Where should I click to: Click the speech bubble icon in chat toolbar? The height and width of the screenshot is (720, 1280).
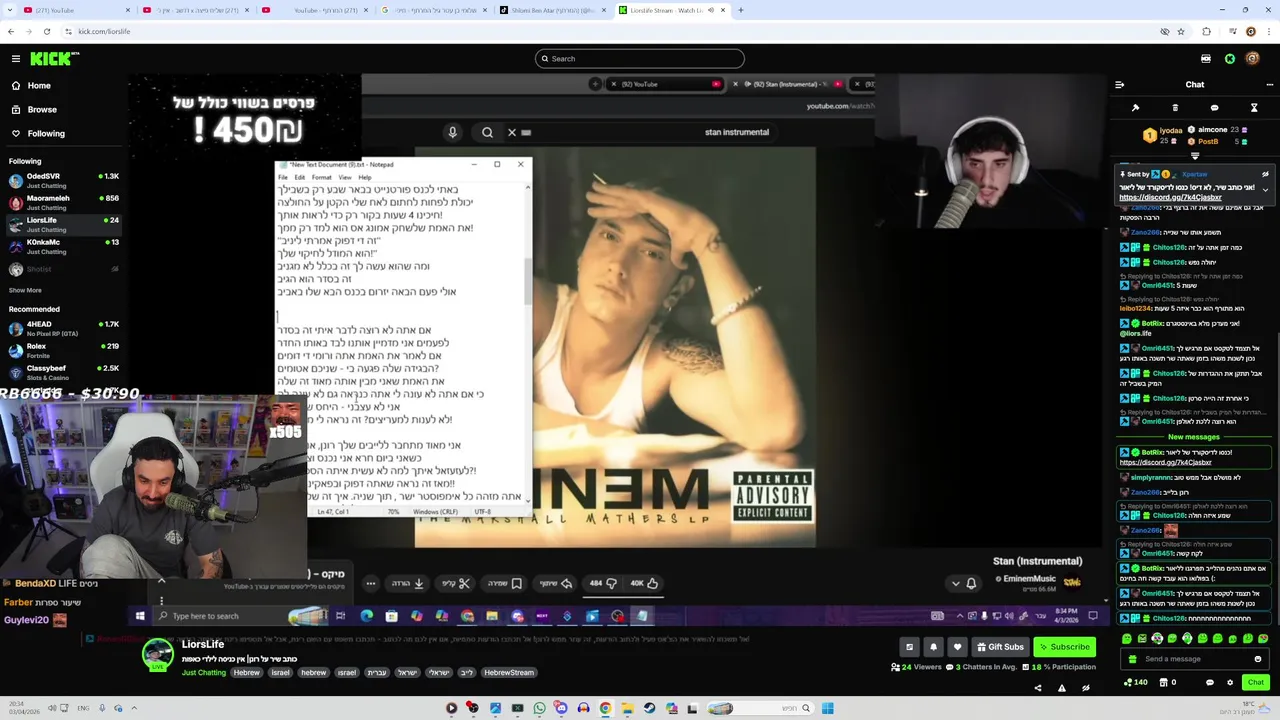(x=1214, y=108)
